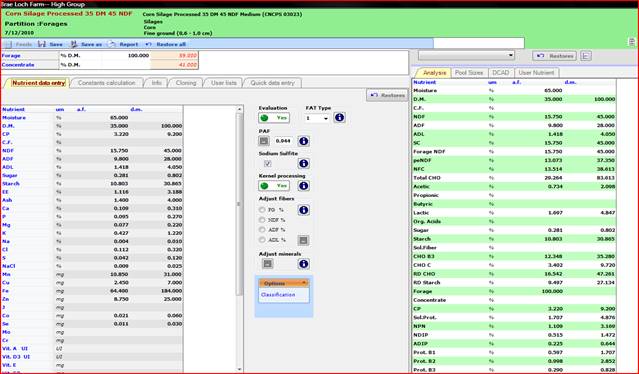The width and height of the screenshot is (639, 374).
Task: Click the PAF value field 0.044
Action: click(x=283, y=141)
